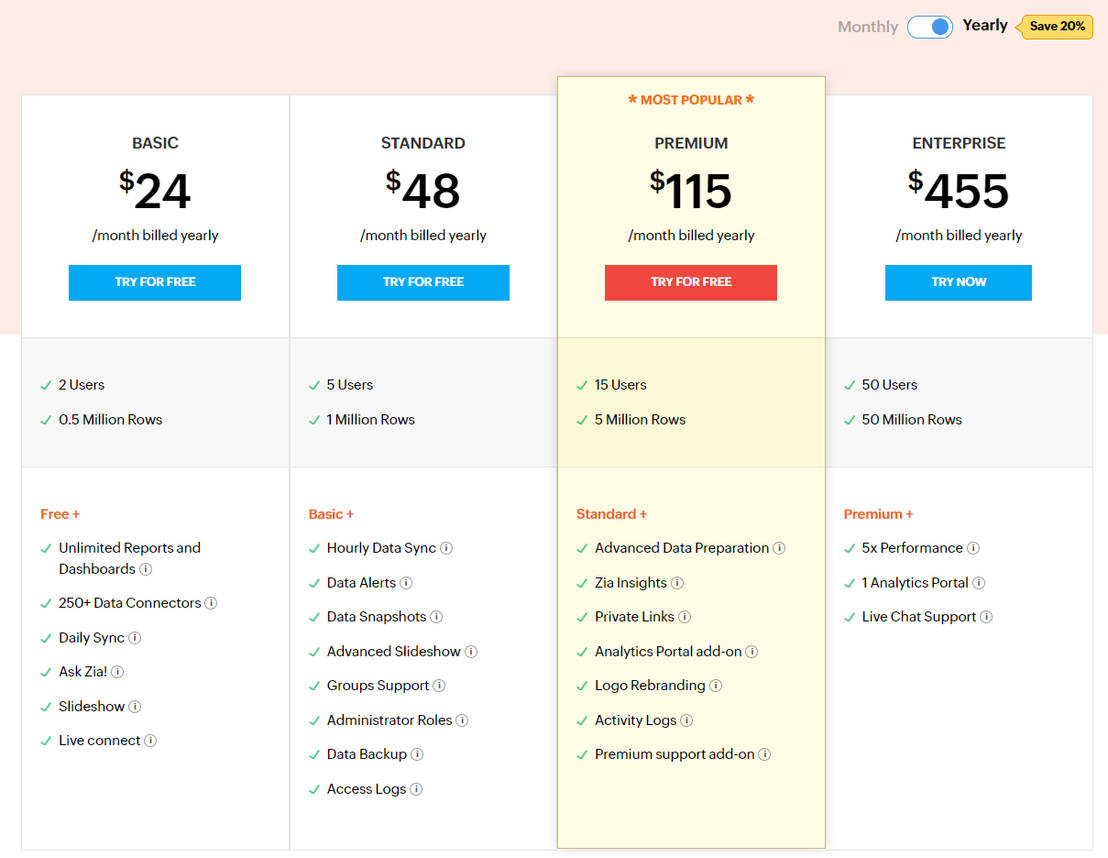Click info icon next to 250+ Data Connectors
The image size is (1108, 858).
pos(211,603)
